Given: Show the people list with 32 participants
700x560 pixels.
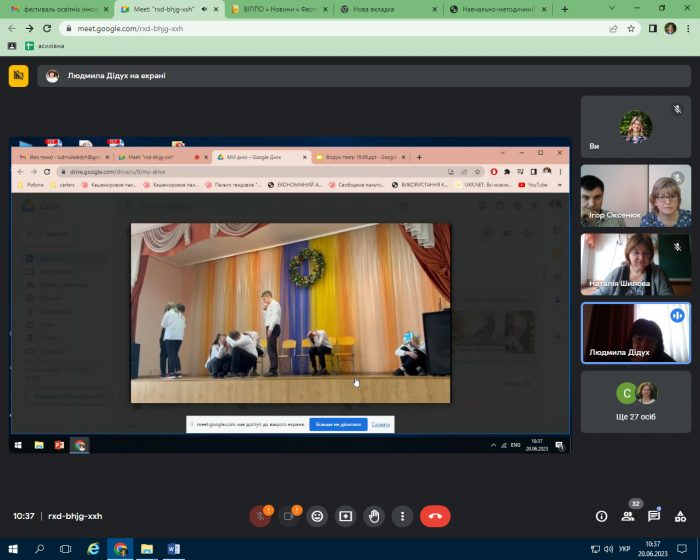Looking at the screenshot, I should [x=628, y=516].
